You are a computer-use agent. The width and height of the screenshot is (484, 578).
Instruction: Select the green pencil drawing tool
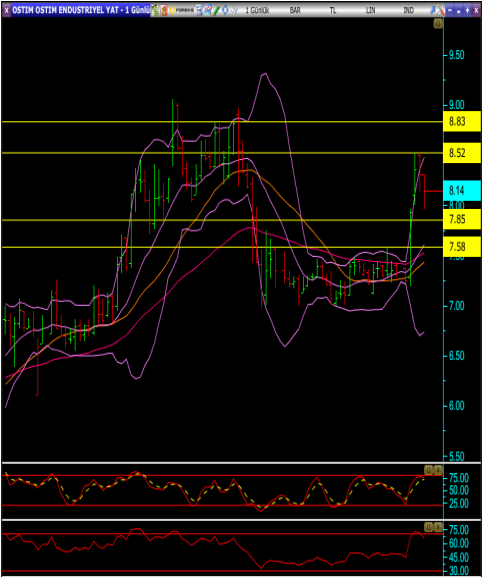(217, 10)
